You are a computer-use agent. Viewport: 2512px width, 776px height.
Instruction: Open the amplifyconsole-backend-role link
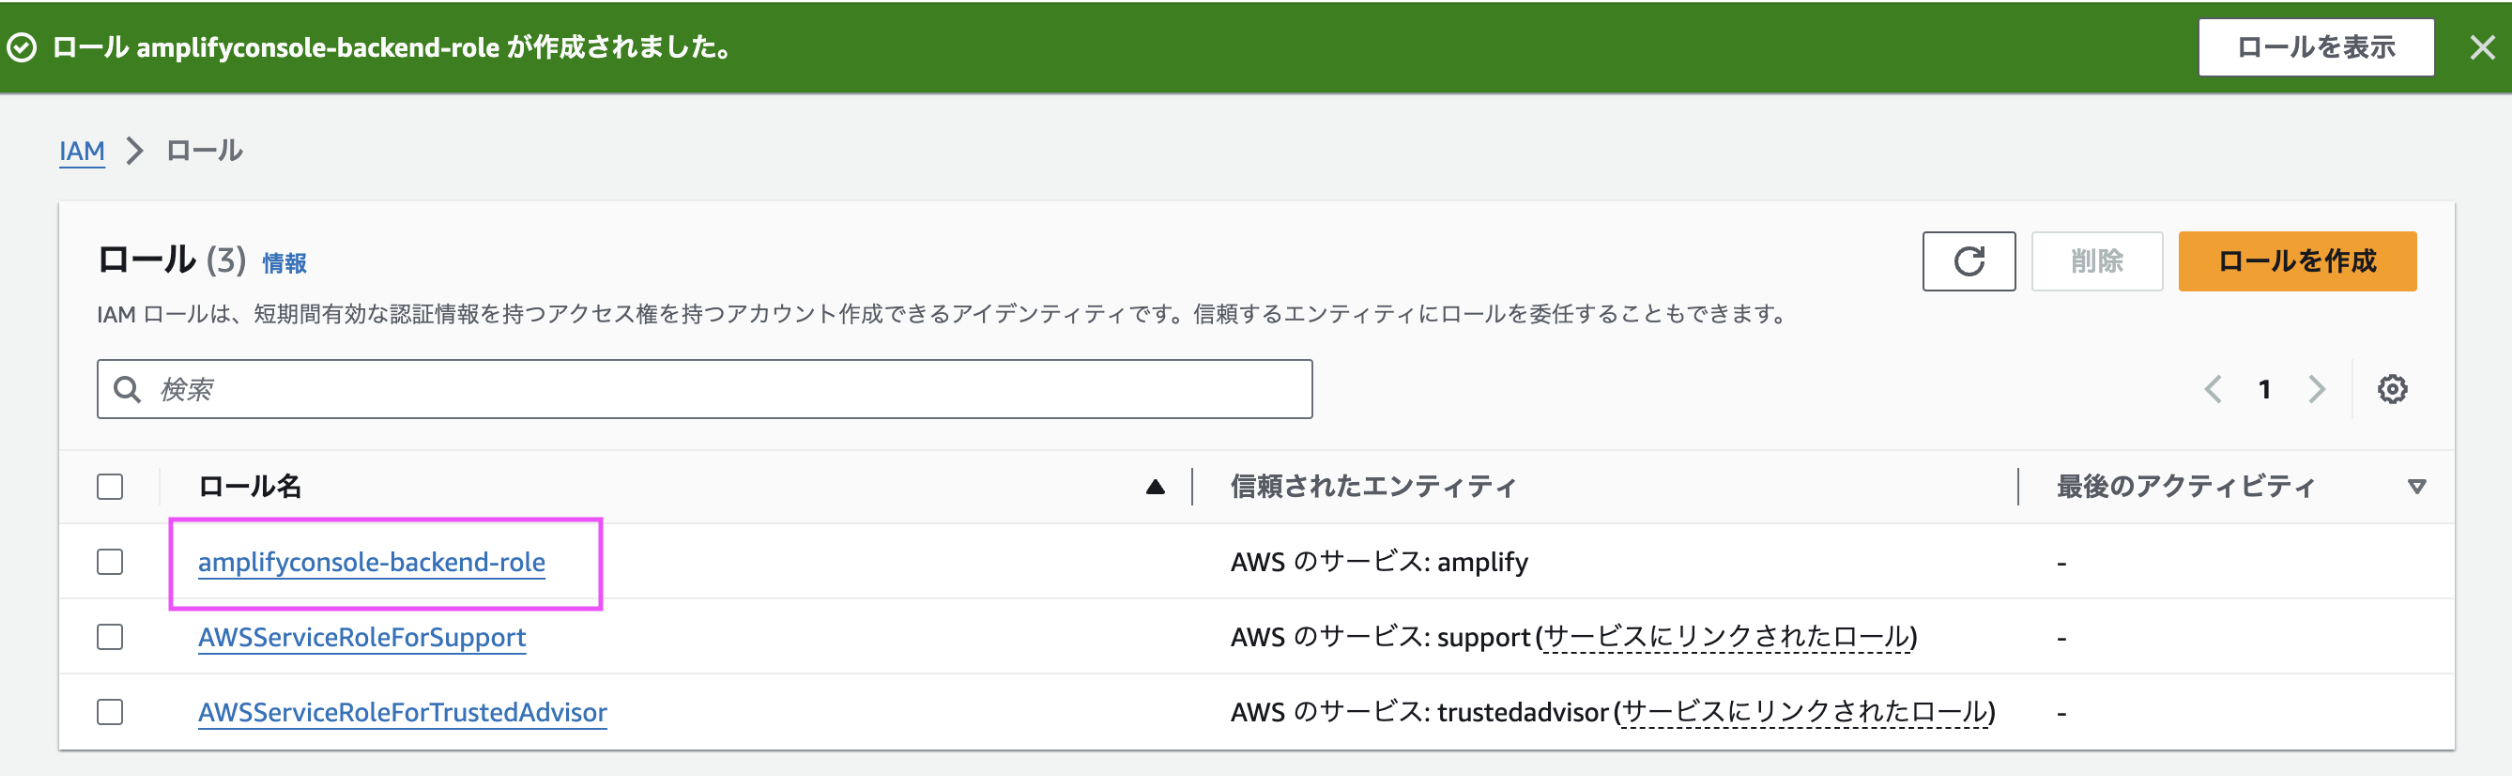coord(371,561)
